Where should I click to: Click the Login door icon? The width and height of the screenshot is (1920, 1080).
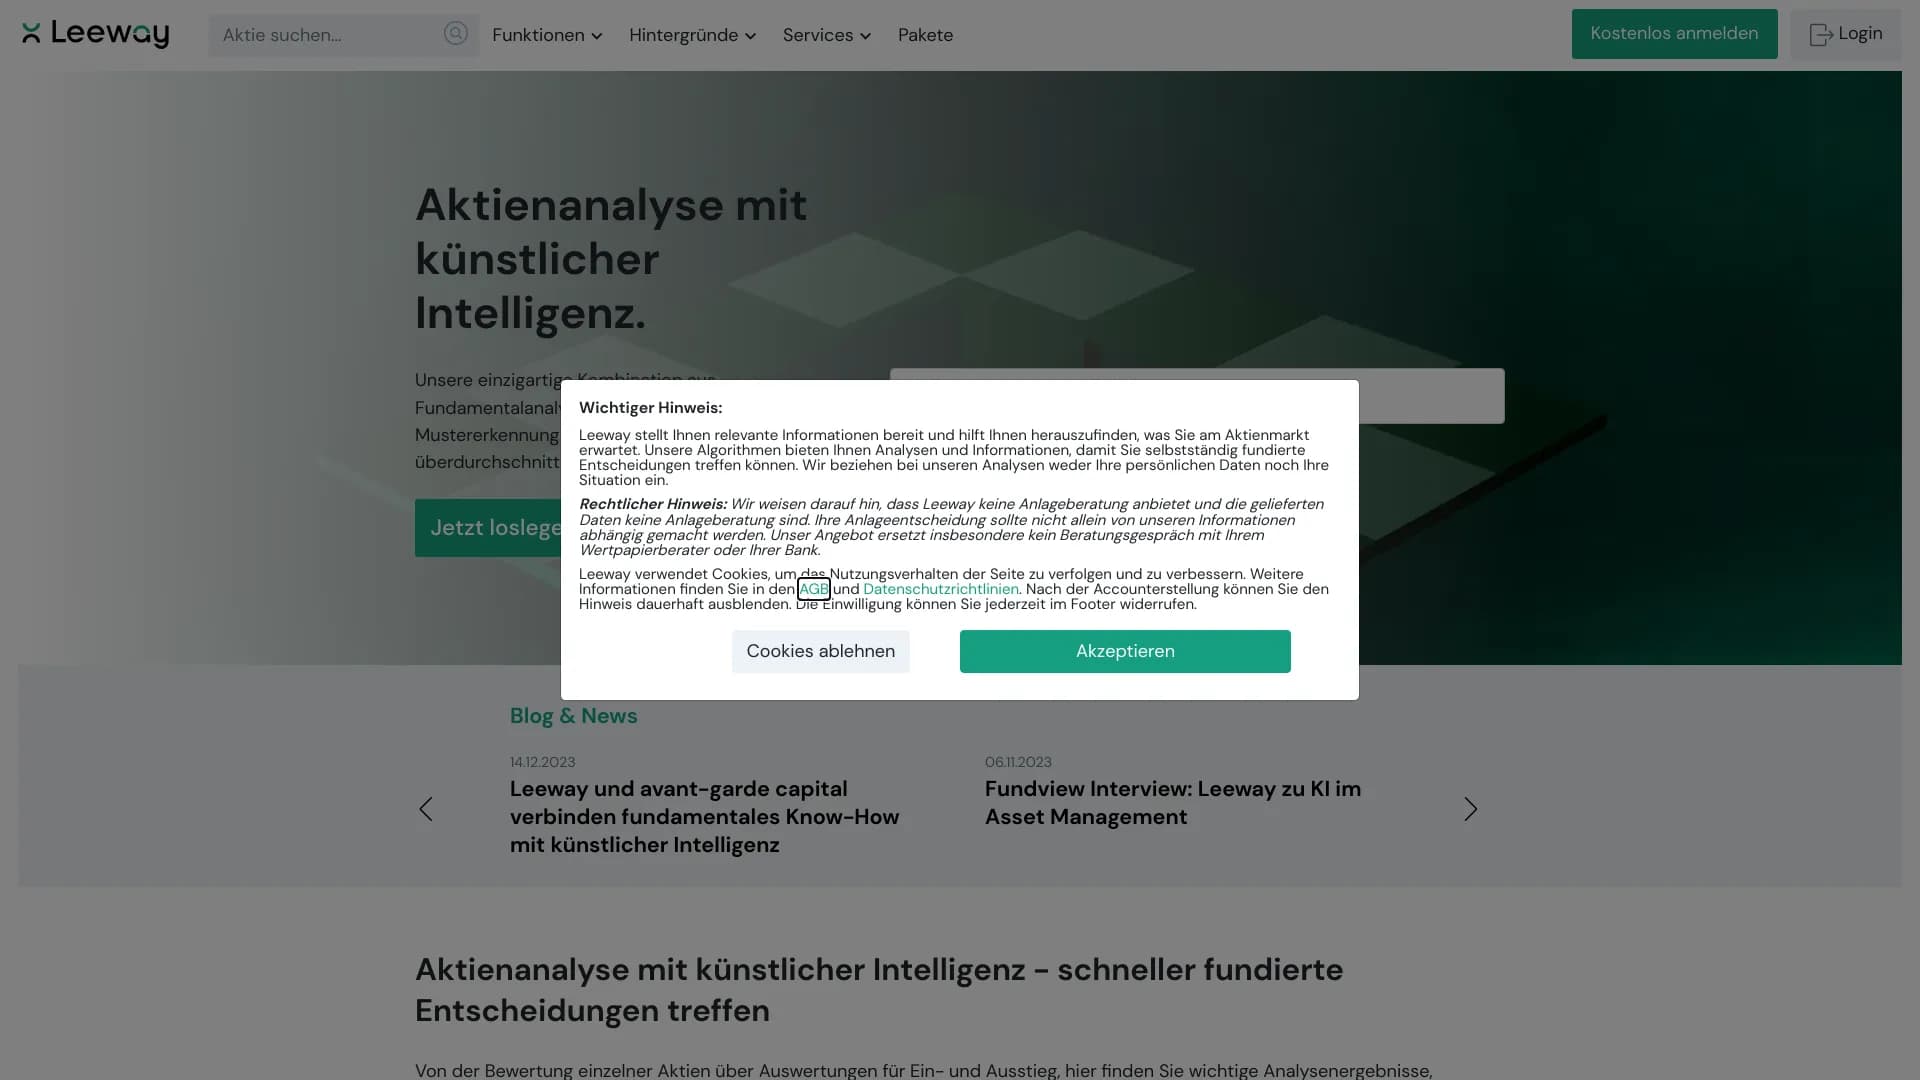(x=1820, y=35)
